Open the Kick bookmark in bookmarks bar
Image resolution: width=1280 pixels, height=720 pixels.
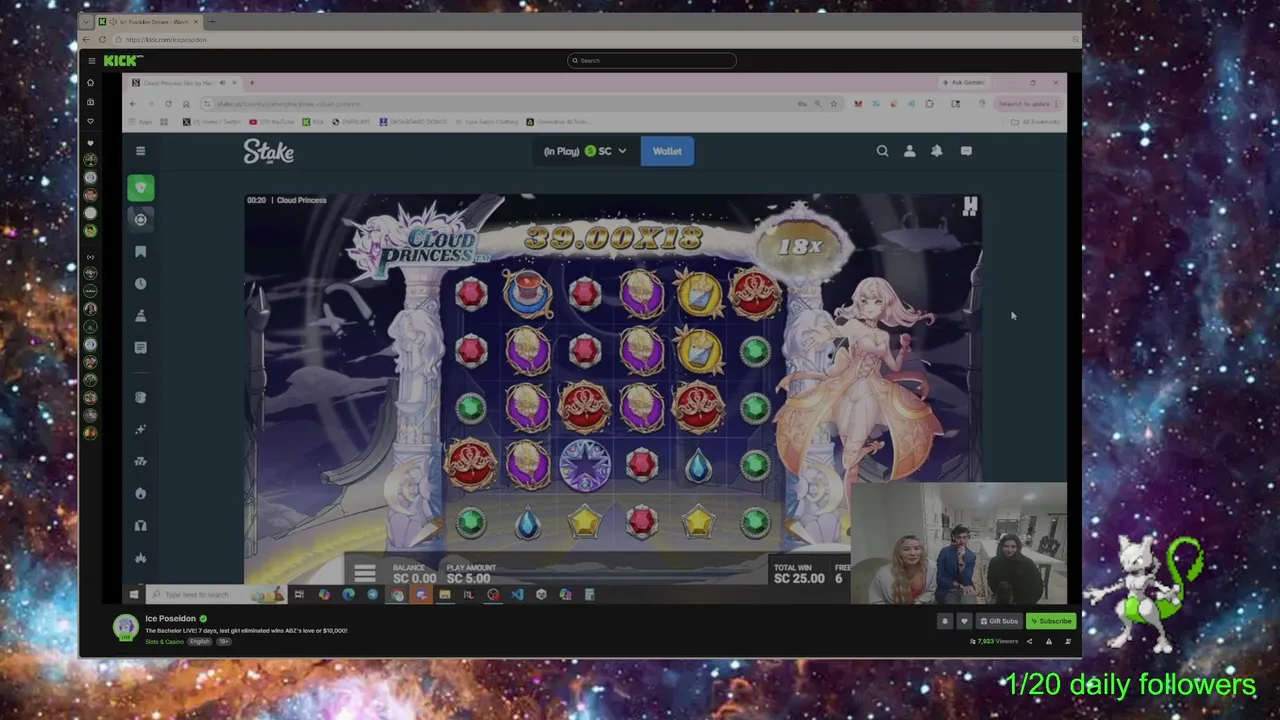313,122
